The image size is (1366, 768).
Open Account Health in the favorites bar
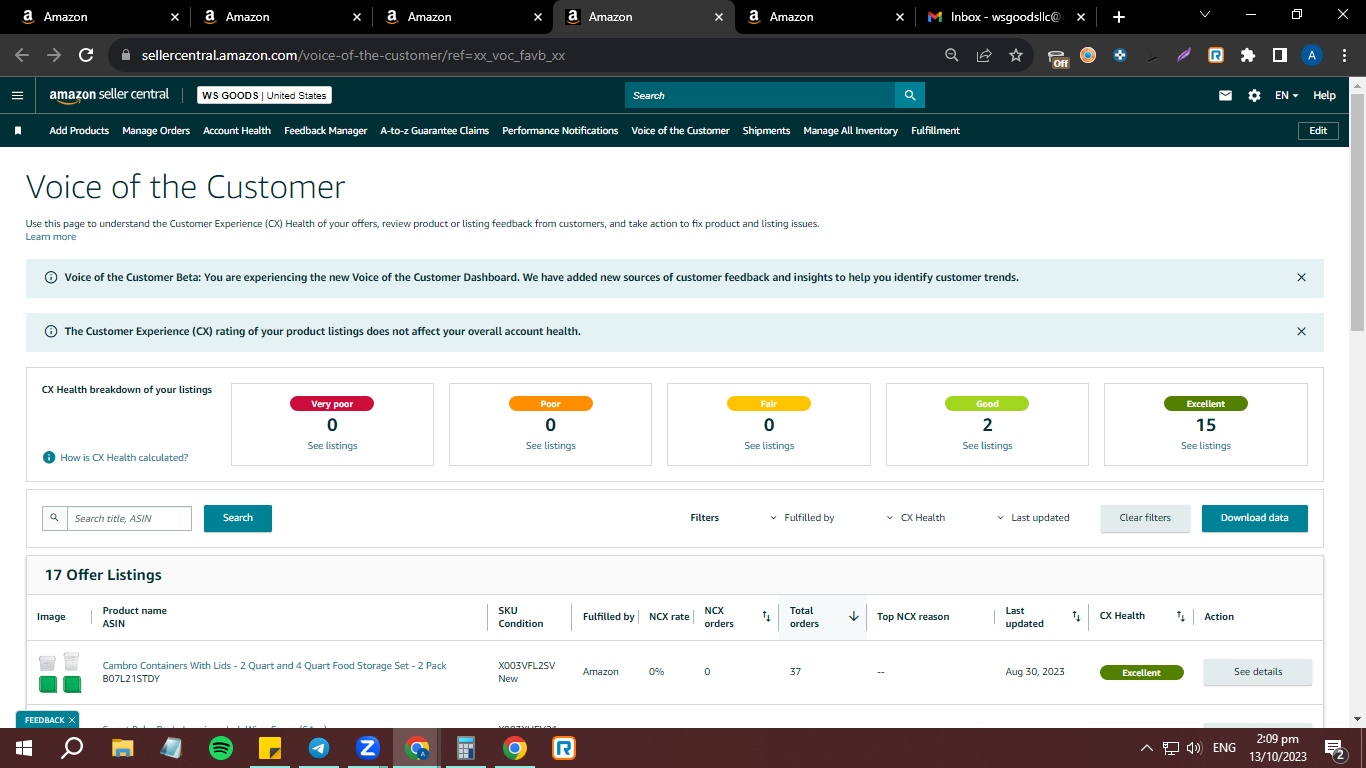pos(237,130)
